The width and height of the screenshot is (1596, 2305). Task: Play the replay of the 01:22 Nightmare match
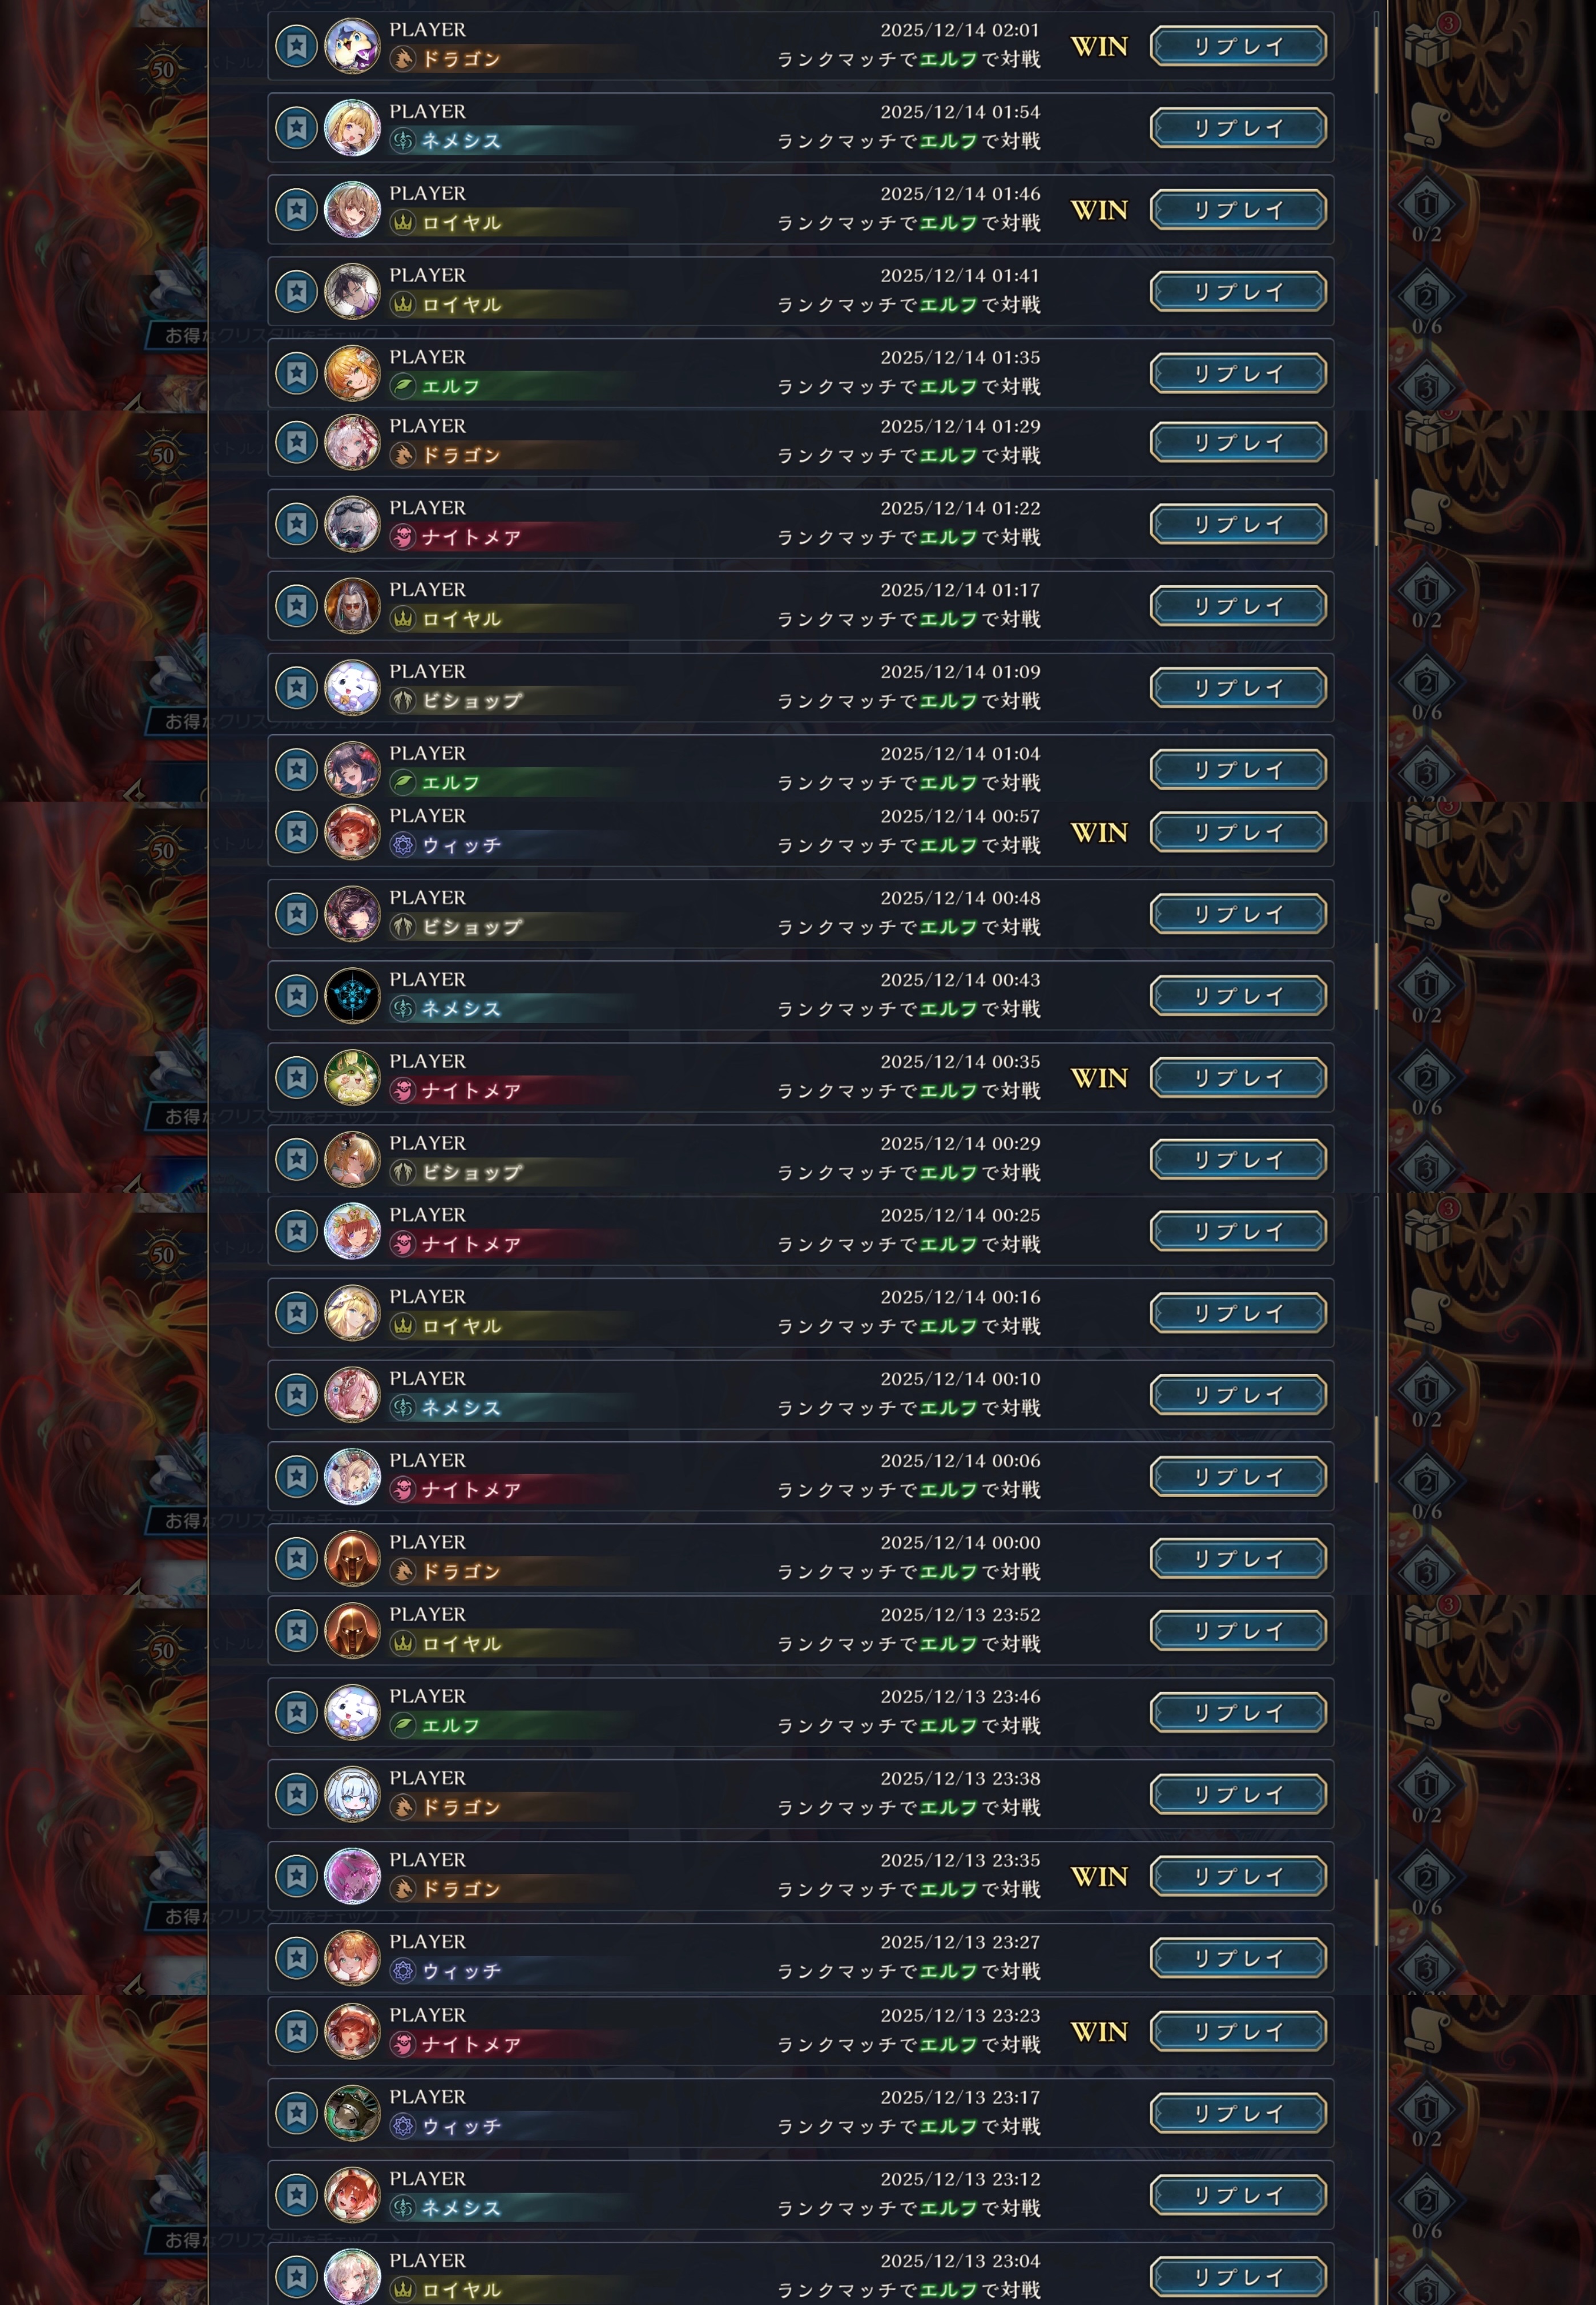(1238, 524)
